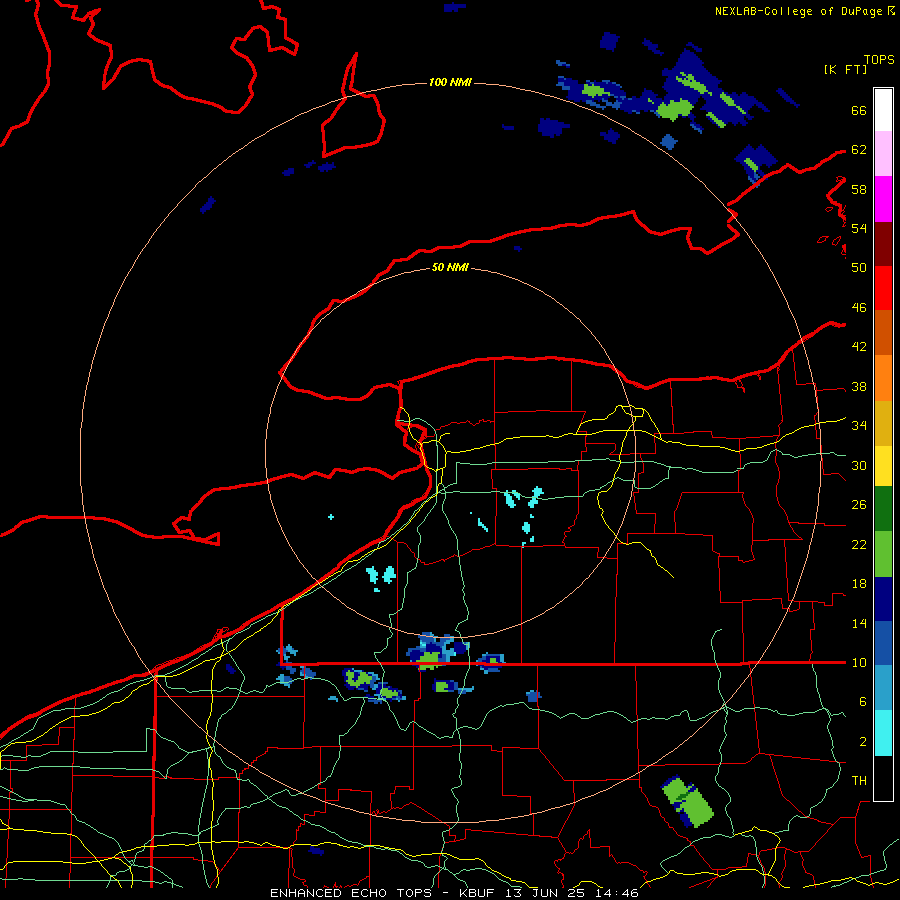Click the legend value 46

859,307
